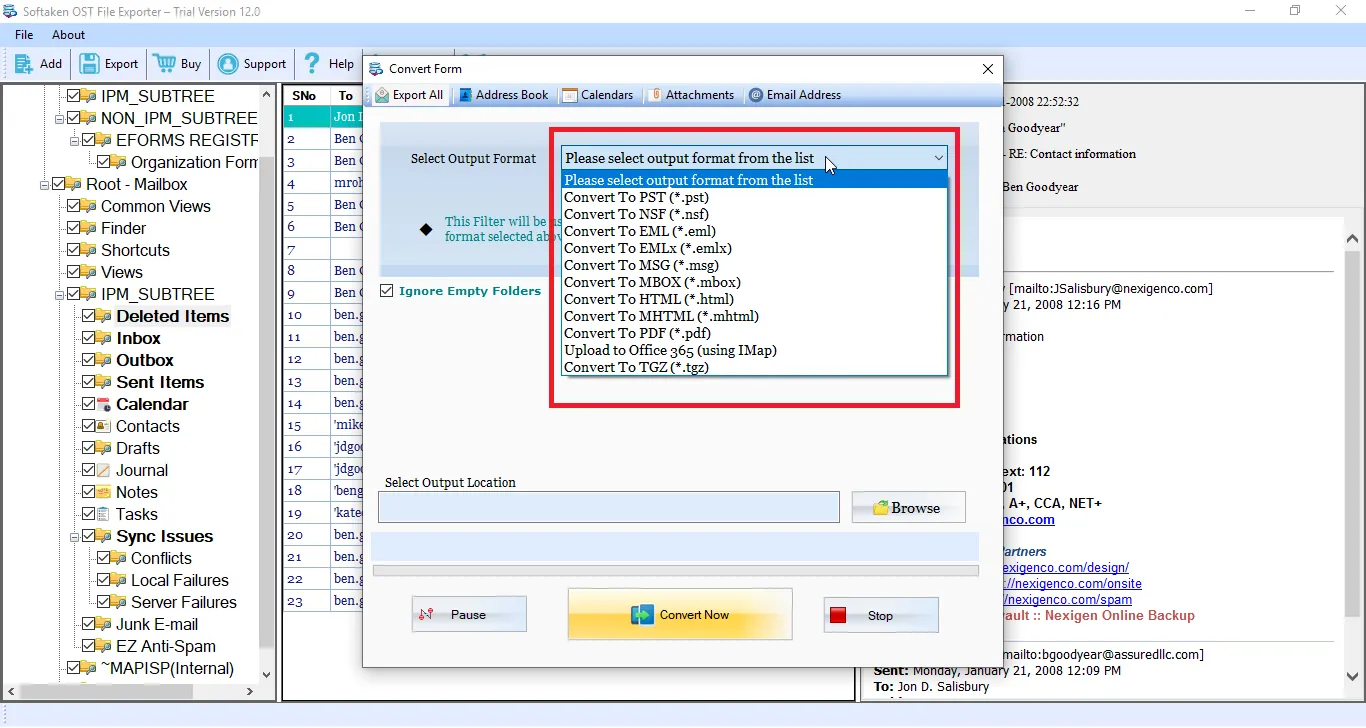Start conversion with Convert Now
1366x728 pixels.
[x=680, y=614]
